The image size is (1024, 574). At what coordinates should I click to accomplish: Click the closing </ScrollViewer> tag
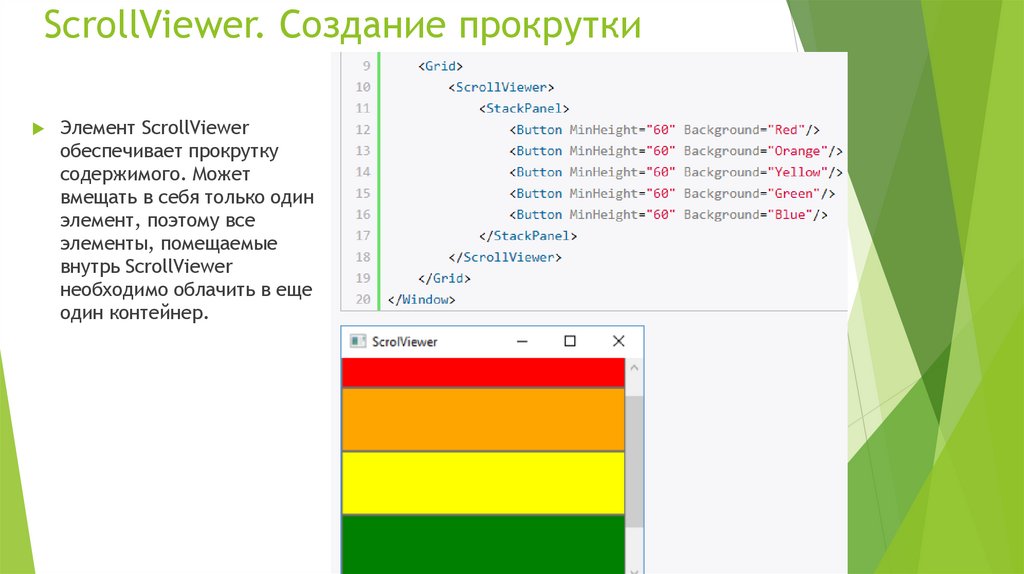(x=505, y=257)
